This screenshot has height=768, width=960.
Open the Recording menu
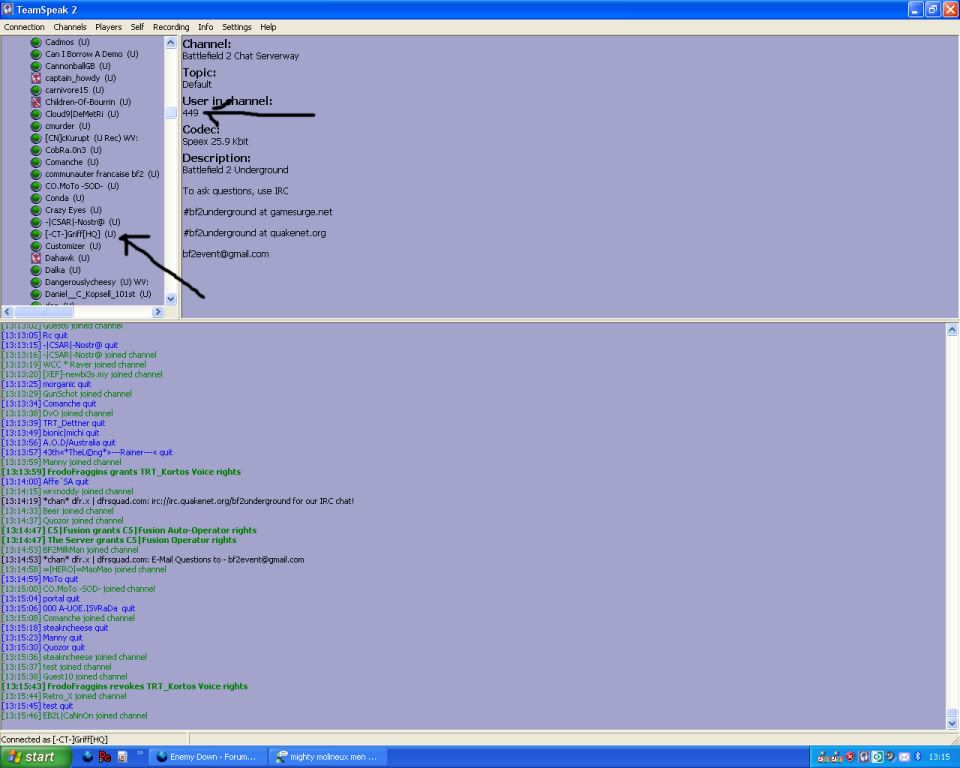pyautogui.click(x=171, y=27)
